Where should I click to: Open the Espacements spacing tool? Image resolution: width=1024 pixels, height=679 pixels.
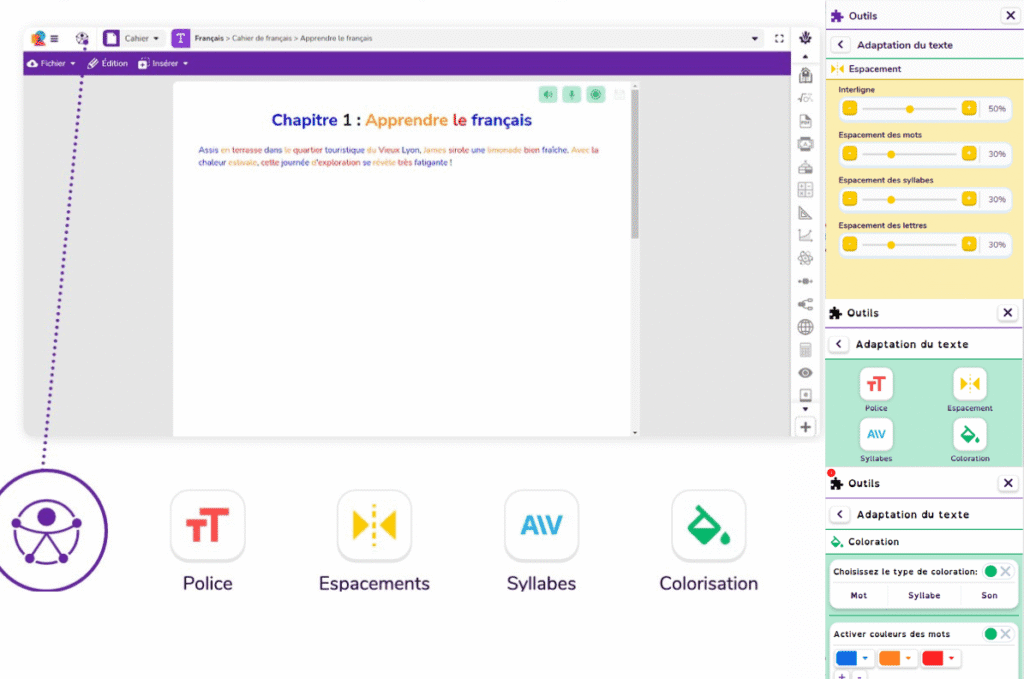pyautogui.click(x=374, y=525)
